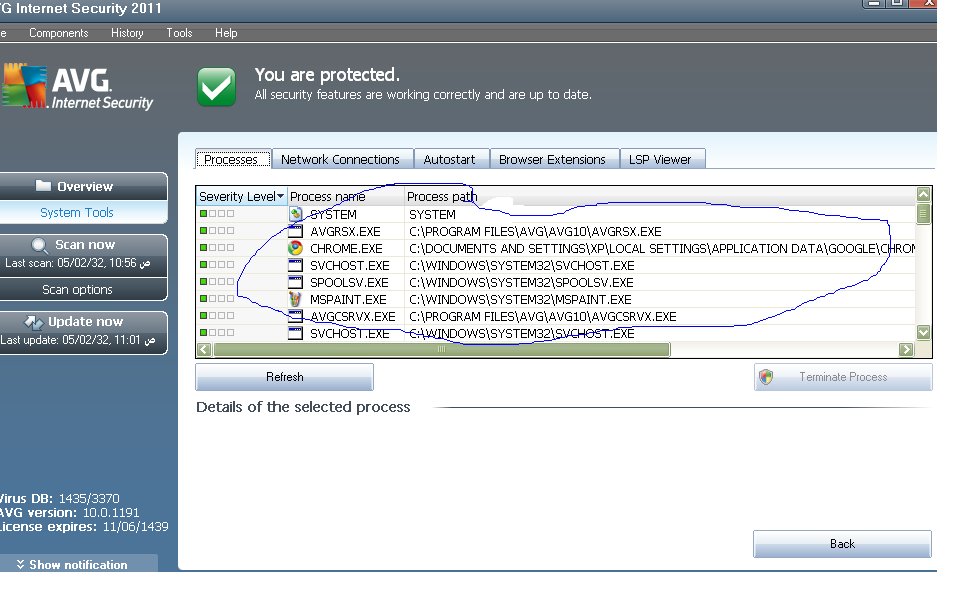The image size is (963, 614).
Task: Click the process list scroll down arrow
Action: pyautogui.click(x=923, y=332)
